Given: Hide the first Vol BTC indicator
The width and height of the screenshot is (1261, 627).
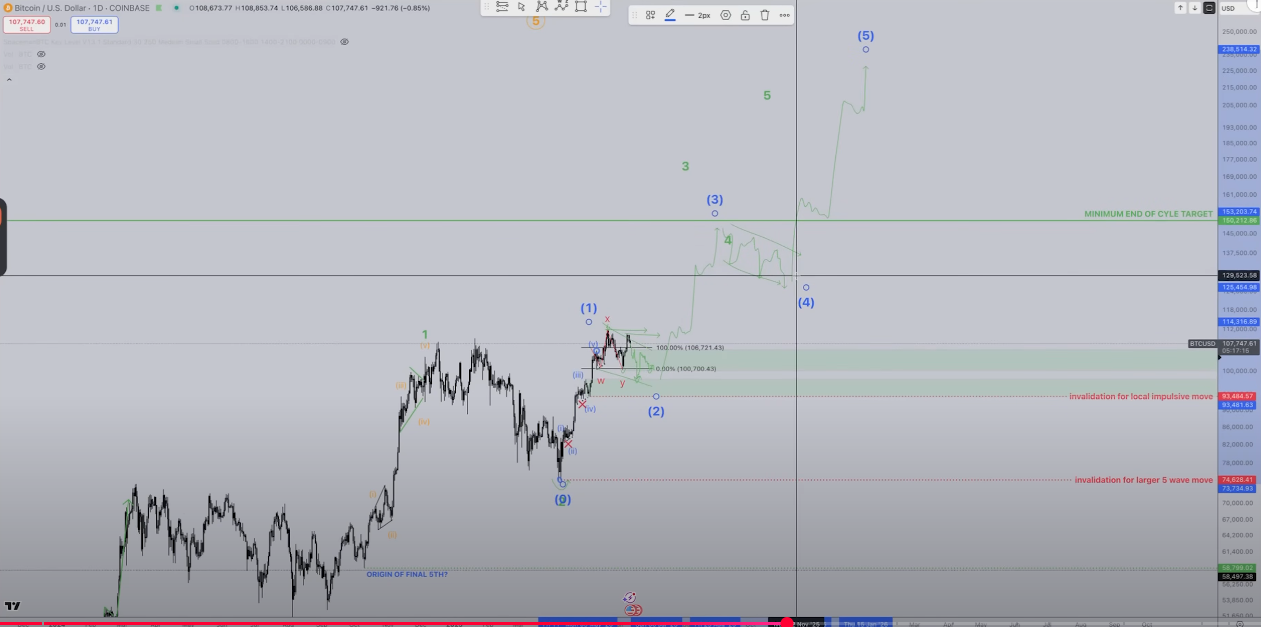Looking at the screenshot, I should point(41,54).
